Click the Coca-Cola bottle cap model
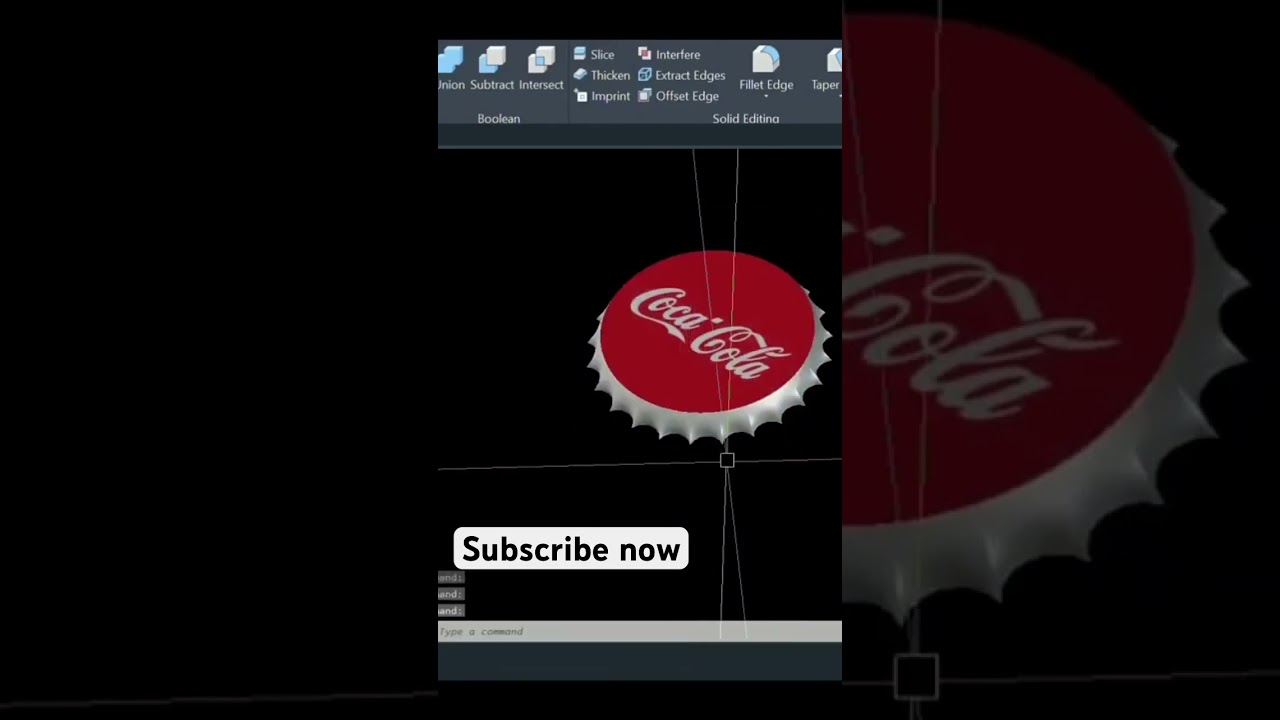 (710, 345)
